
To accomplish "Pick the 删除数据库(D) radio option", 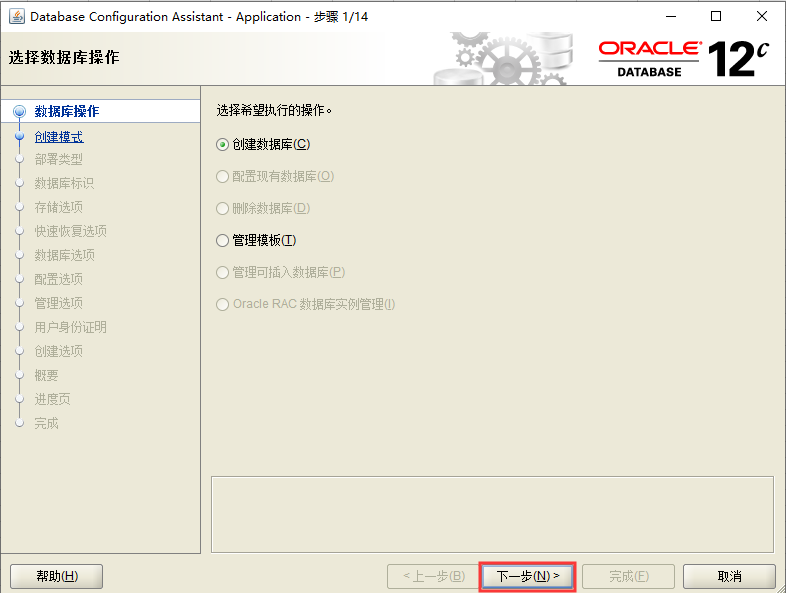I will (x=223, y=208).
